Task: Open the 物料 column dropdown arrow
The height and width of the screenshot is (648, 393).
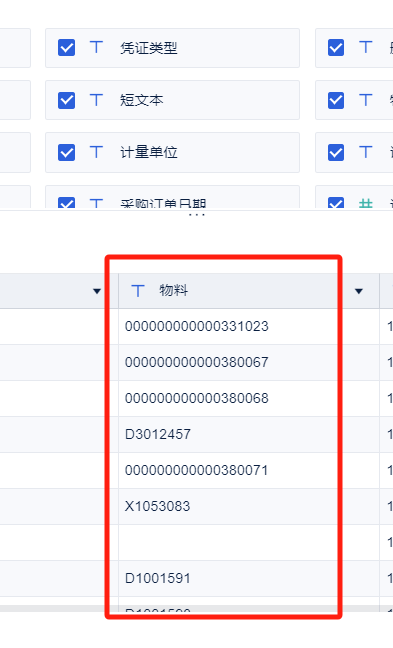Action: coord(359,291)
